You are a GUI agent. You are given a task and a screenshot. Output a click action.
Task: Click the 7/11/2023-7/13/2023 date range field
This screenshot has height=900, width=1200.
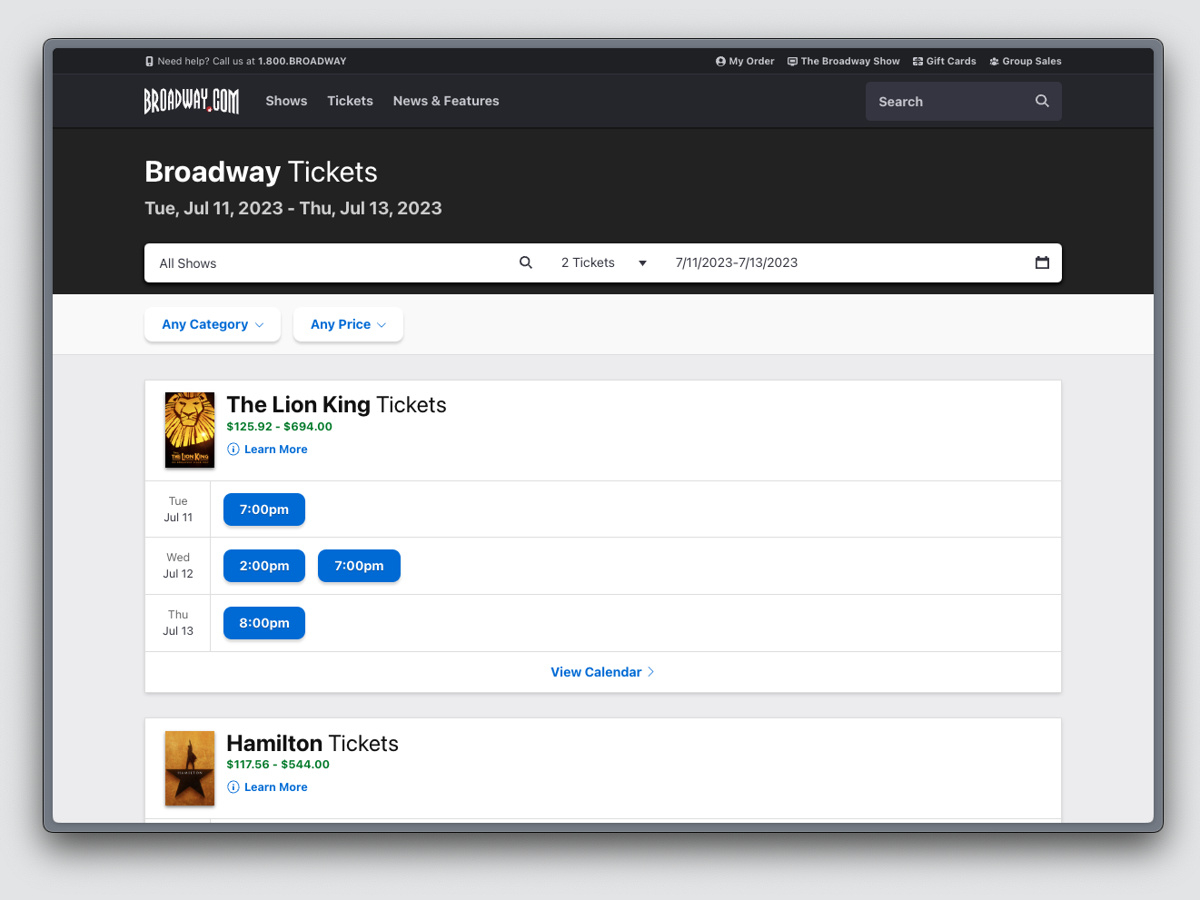click(x=863, y=263)
